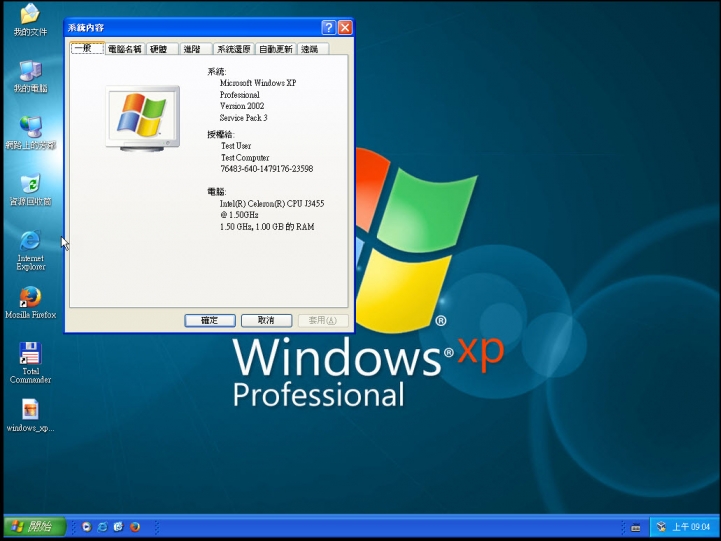The height and width of the screenshot is (541, 721).
Task: Select the Mozilla Firefox desktop icon
Action: pos(30,302)
